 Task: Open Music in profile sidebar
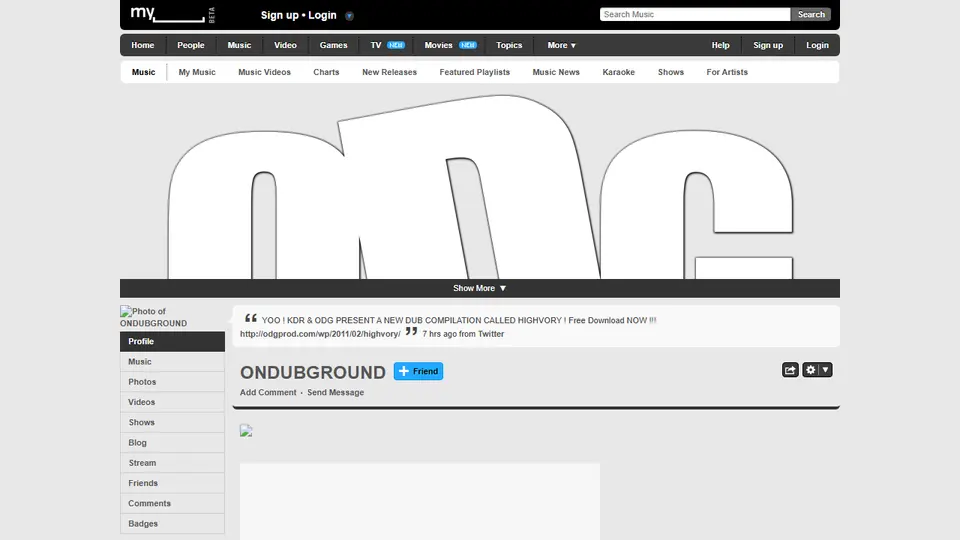pos(172,362)
